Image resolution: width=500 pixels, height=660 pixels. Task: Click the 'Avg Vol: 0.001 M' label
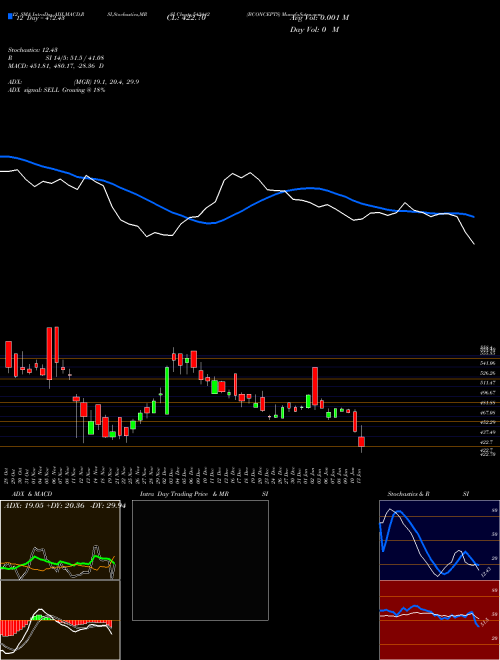[x=319, y=18]
